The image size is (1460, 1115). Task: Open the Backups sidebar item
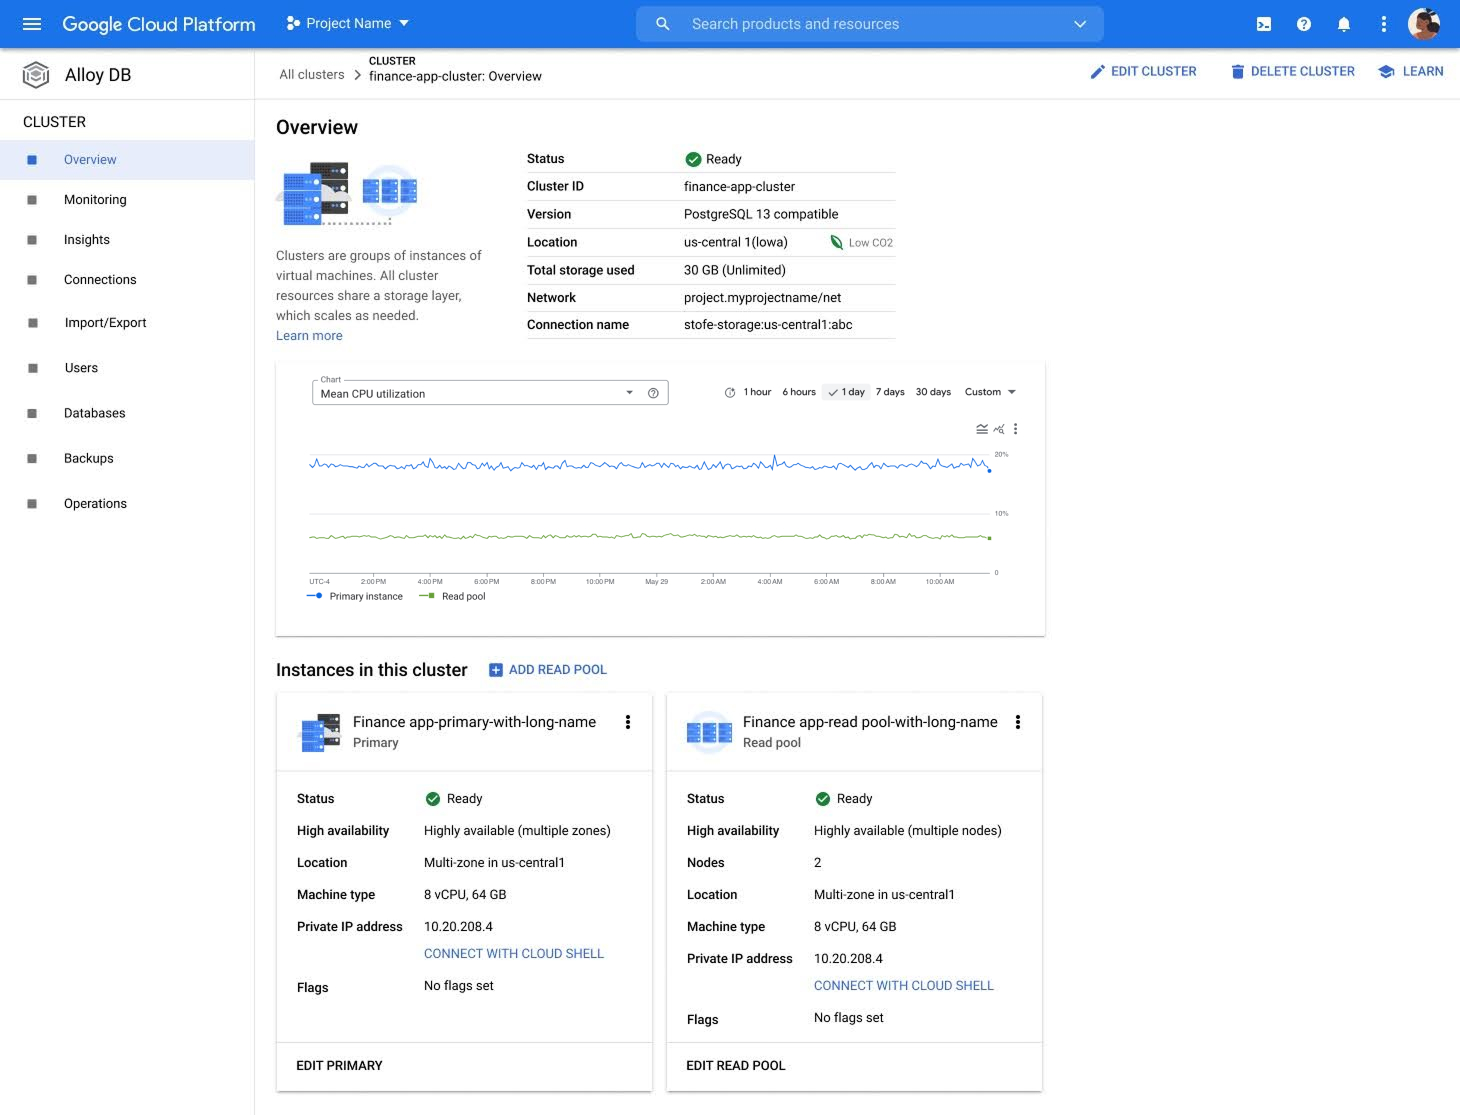[x=127, y=458]
